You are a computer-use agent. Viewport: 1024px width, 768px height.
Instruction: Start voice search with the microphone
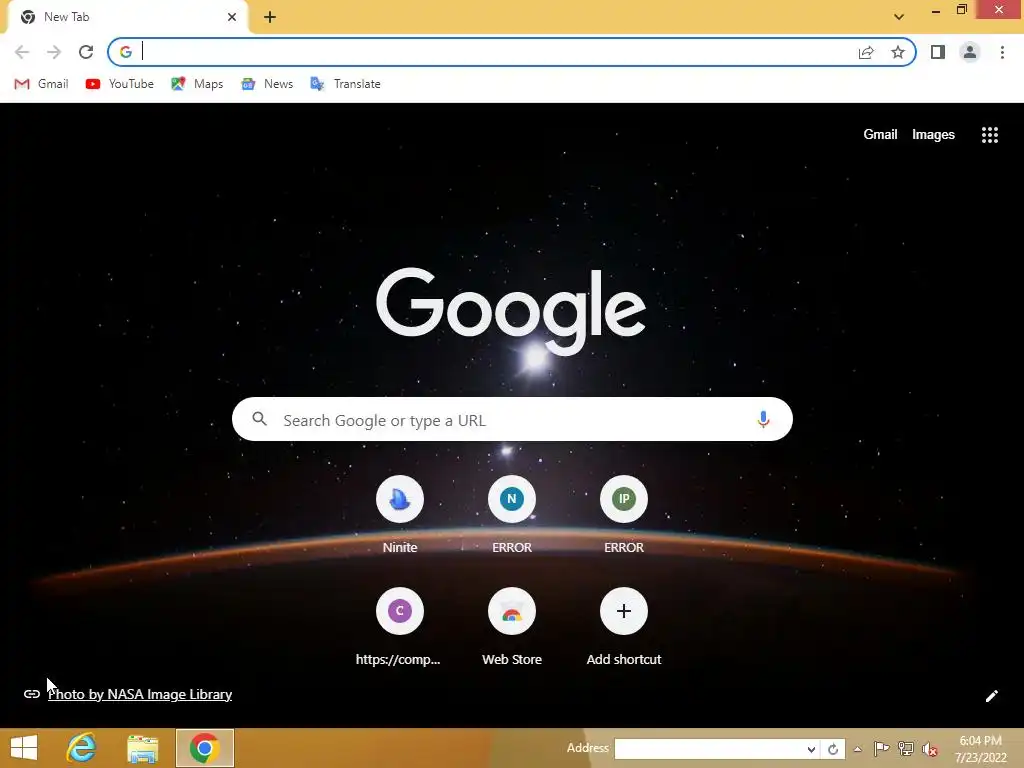[x=763, y=419]
